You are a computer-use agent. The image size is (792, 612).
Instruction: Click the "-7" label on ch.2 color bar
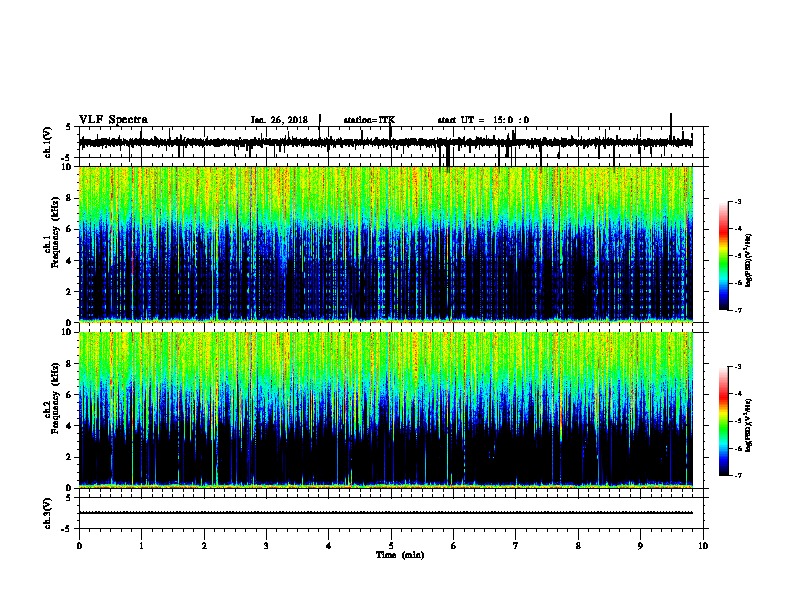pyautogui.click(x=737, y=476)
